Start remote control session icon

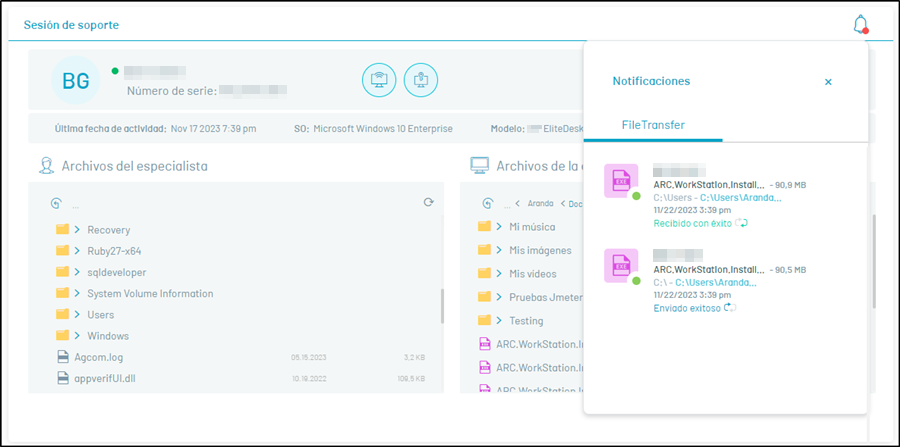click(x=379, y=80)
